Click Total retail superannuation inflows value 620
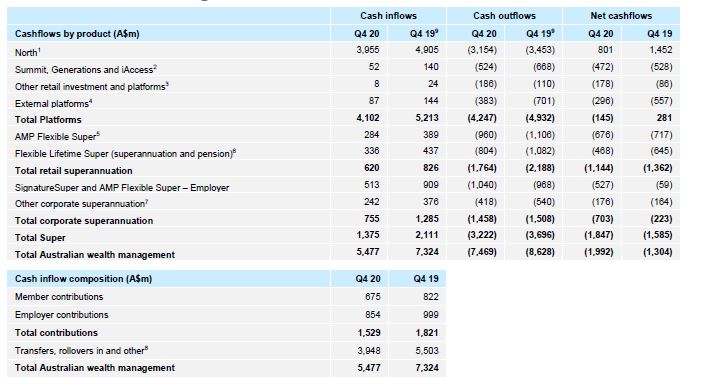The width and height of the screenshot is (710, 378). (372, 168)
